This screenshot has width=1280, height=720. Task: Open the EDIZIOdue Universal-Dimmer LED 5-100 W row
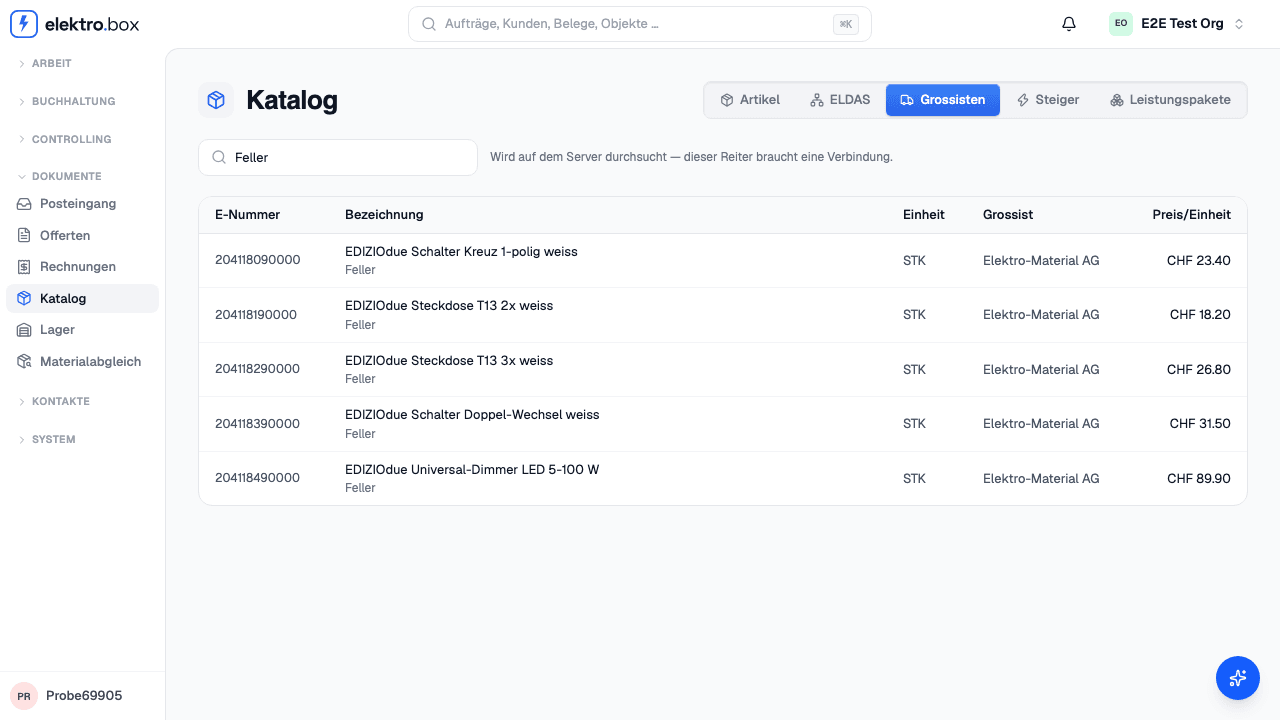(723, 479)
